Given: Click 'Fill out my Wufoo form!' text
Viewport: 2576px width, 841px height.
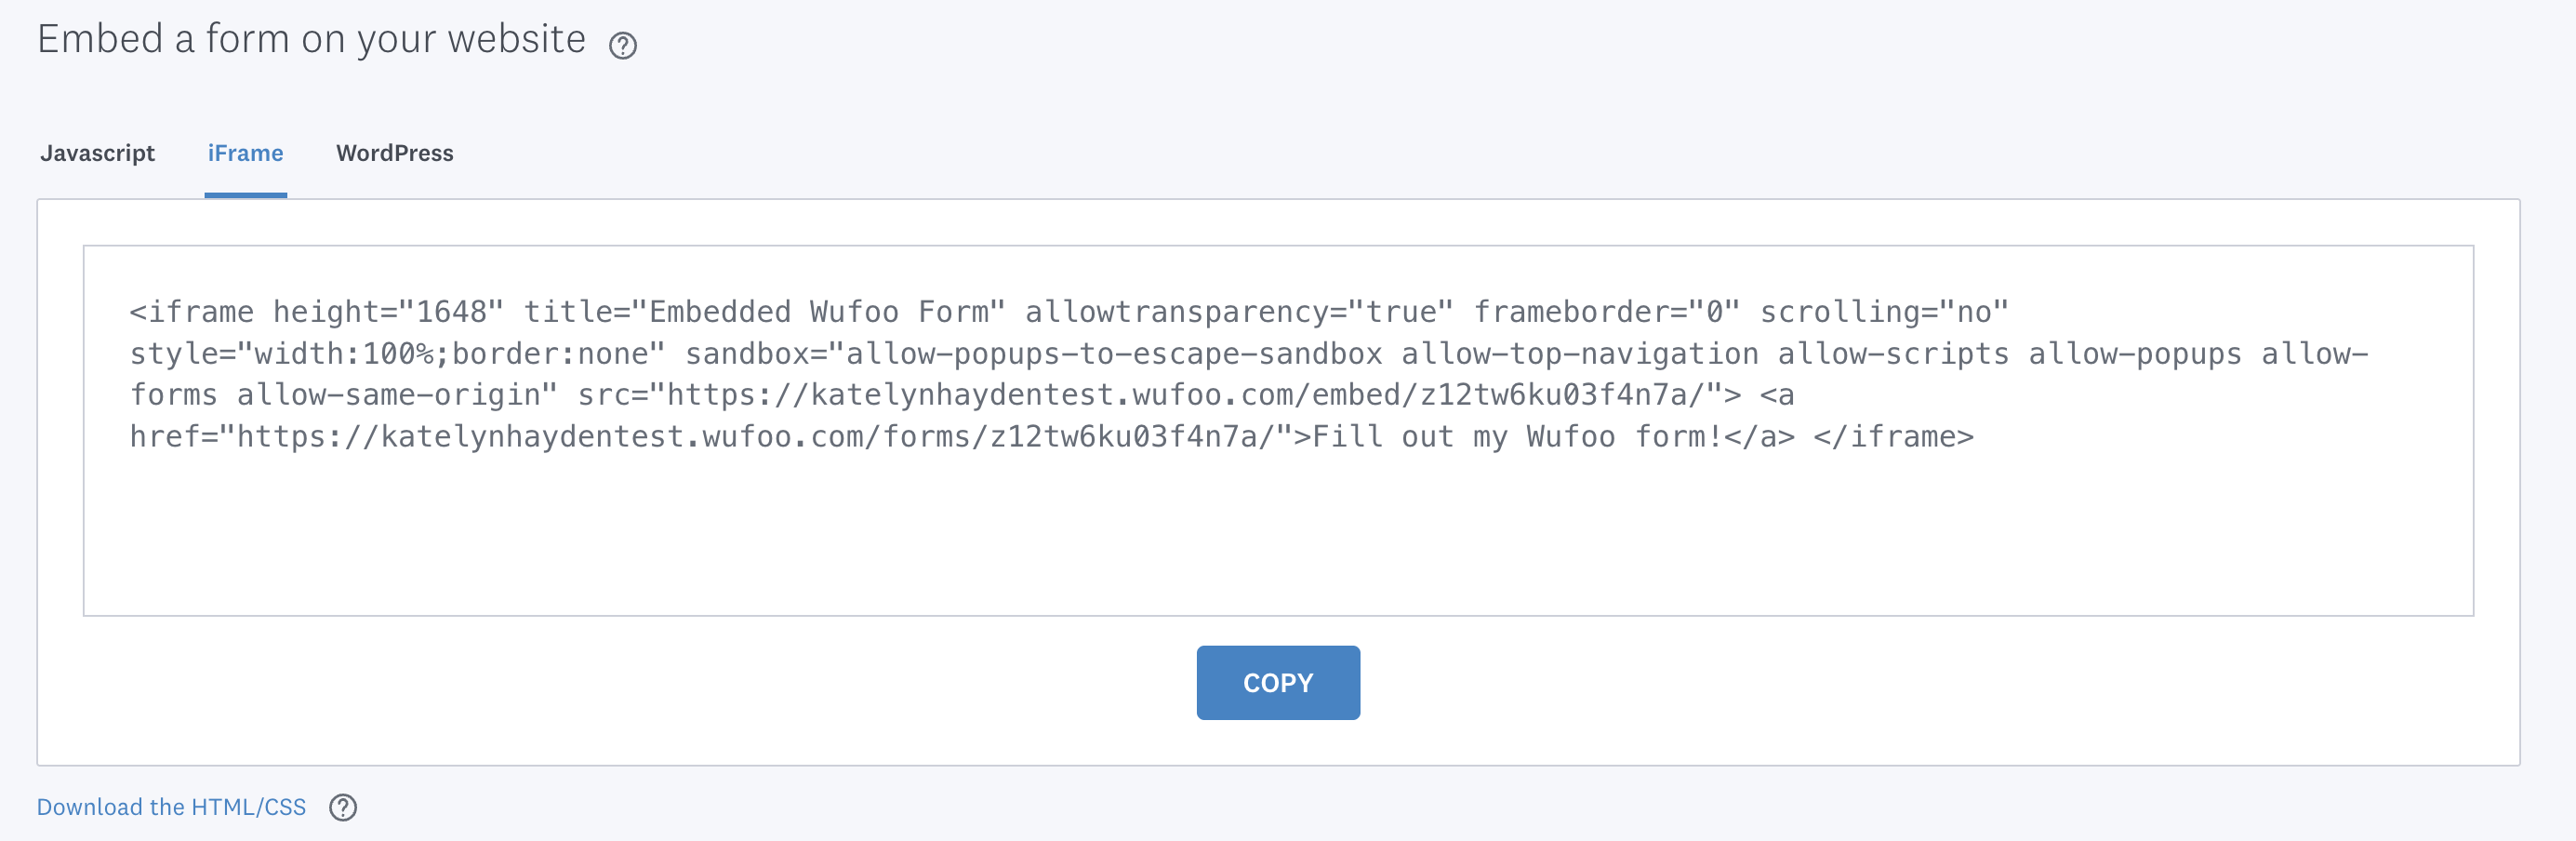Looking at the screenshot, I should (x=1517, y=437).
